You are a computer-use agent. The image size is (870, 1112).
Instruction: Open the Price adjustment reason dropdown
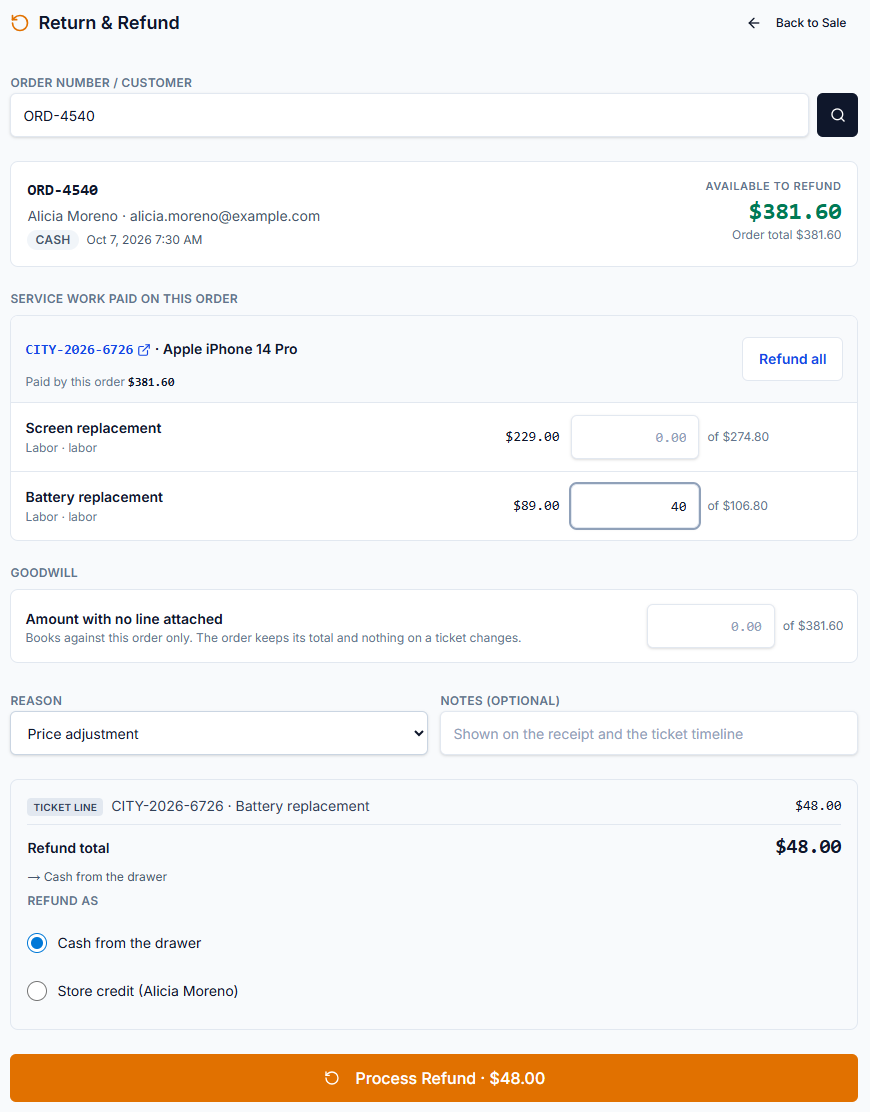(x=219, y=733)
